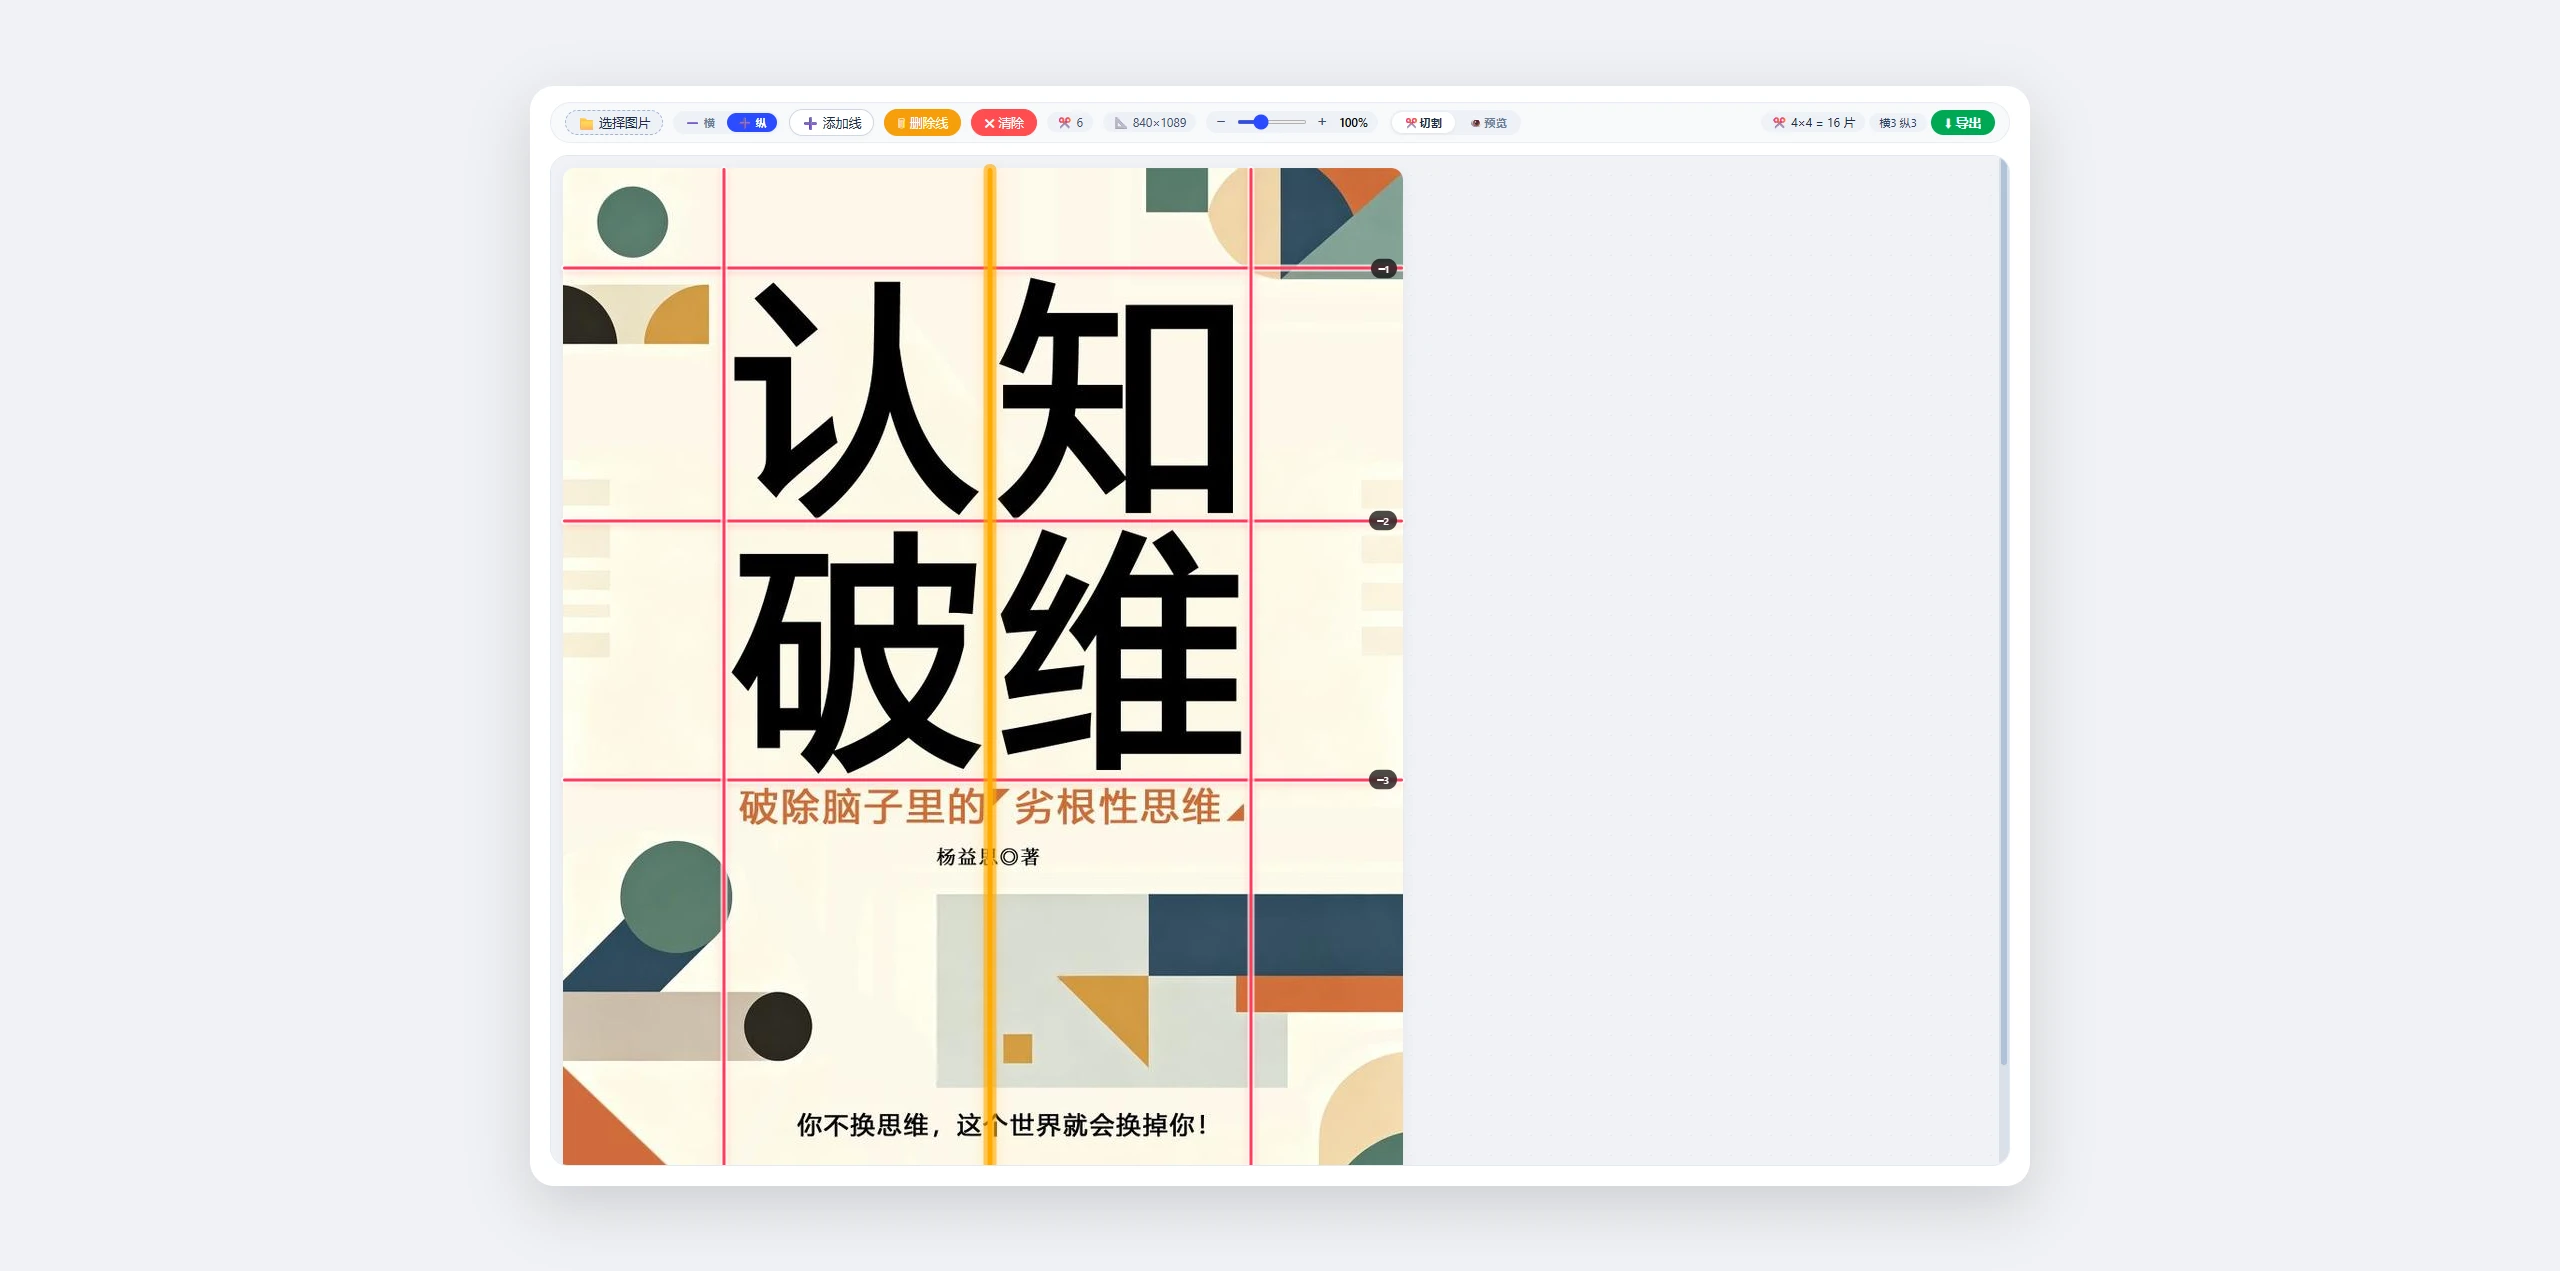Switch line direction to 纵 (vertical)
The image size is (2560, 1271).
pyautogui.click(x=752, y=123)
